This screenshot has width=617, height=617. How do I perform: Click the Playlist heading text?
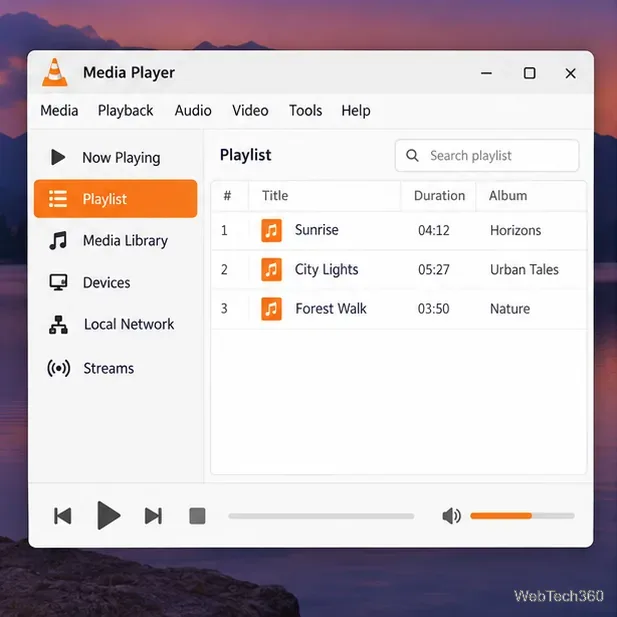pos(246,155)
